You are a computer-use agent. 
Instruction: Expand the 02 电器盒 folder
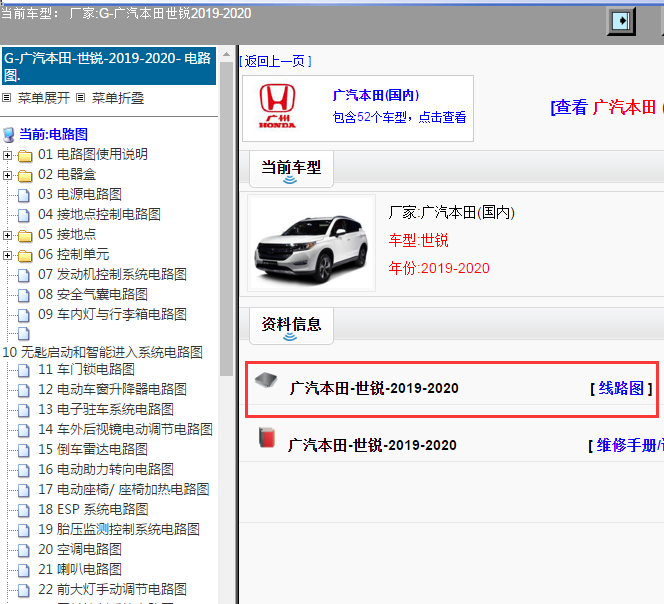click(7, 175)
